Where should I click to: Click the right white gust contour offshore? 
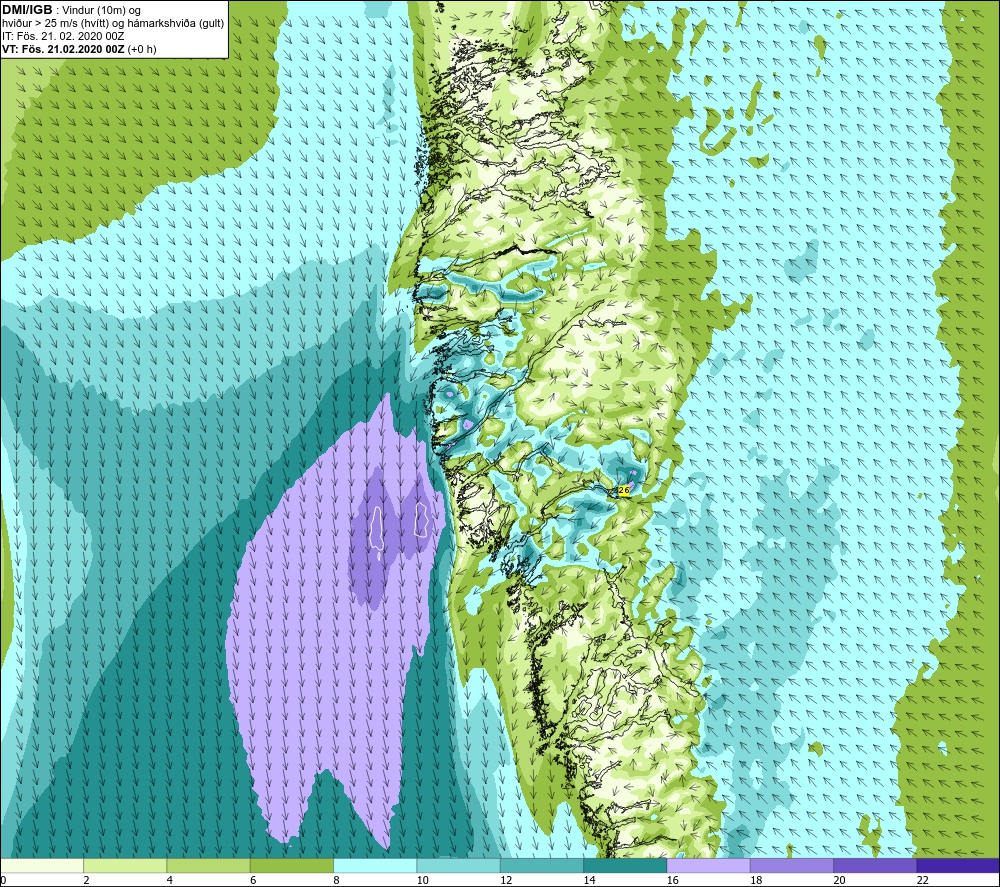click(420, 519)
